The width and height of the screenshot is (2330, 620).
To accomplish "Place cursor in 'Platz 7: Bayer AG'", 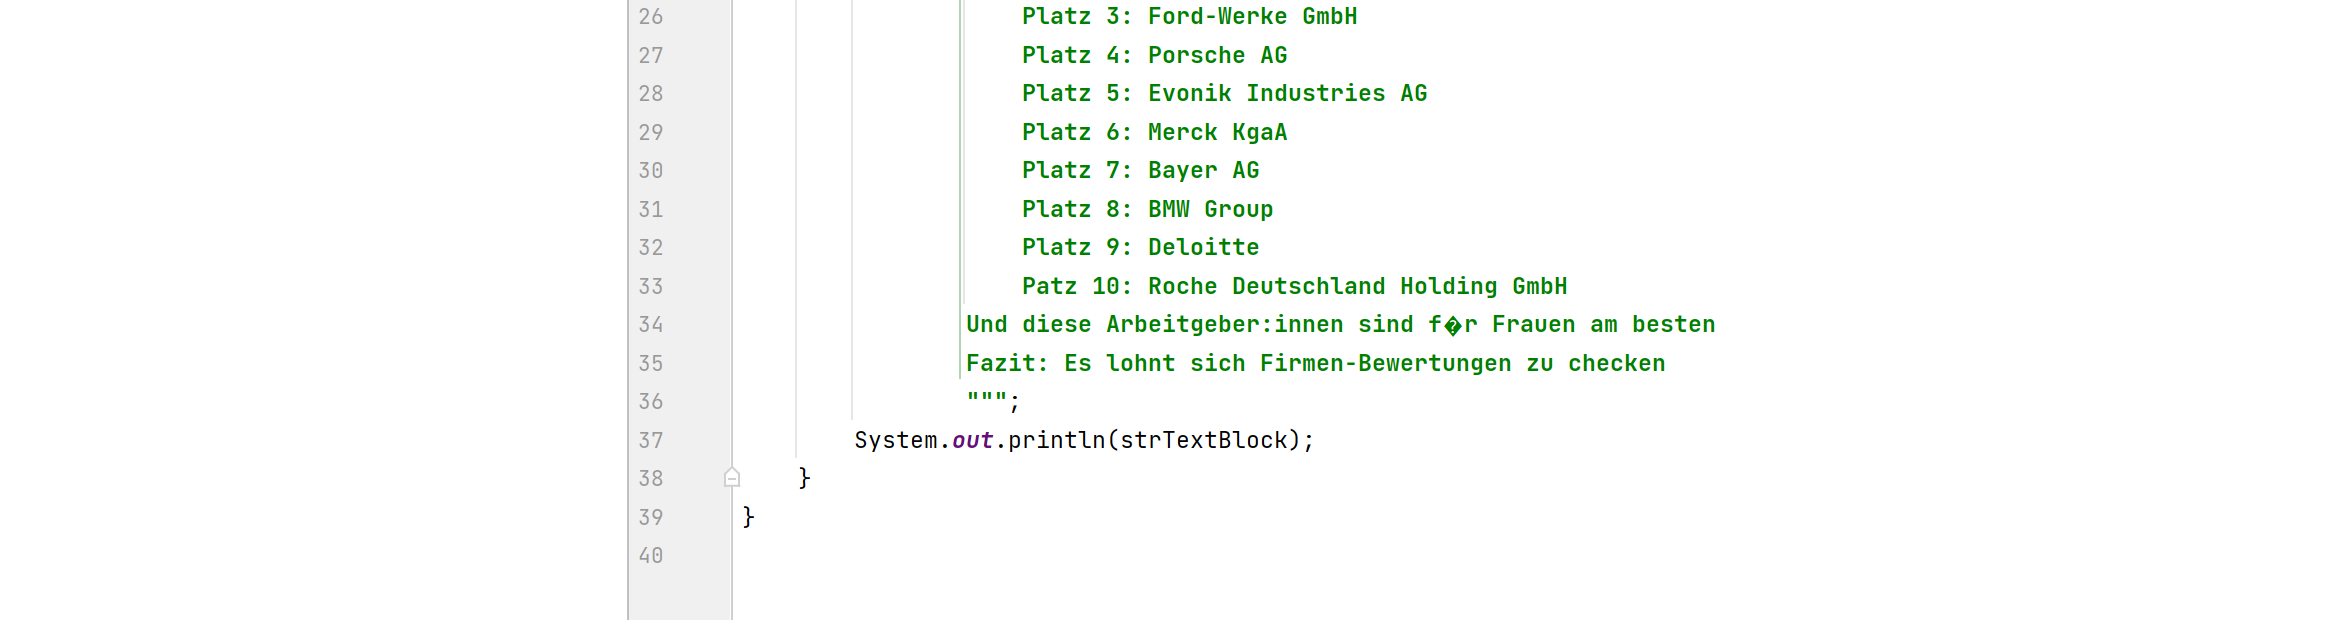I will (1140, 171).
